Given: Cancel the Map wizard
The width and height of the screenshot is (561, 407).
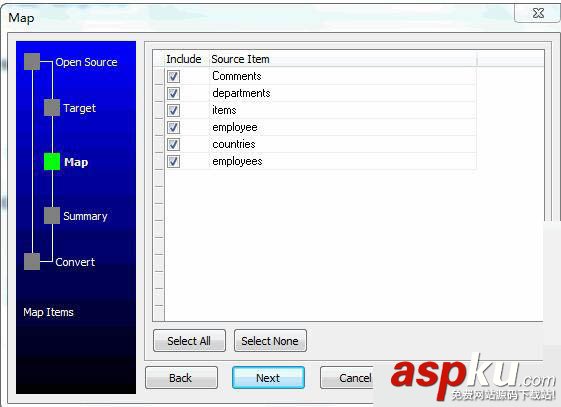Looking at the screenshot, I should pos(347,378).
